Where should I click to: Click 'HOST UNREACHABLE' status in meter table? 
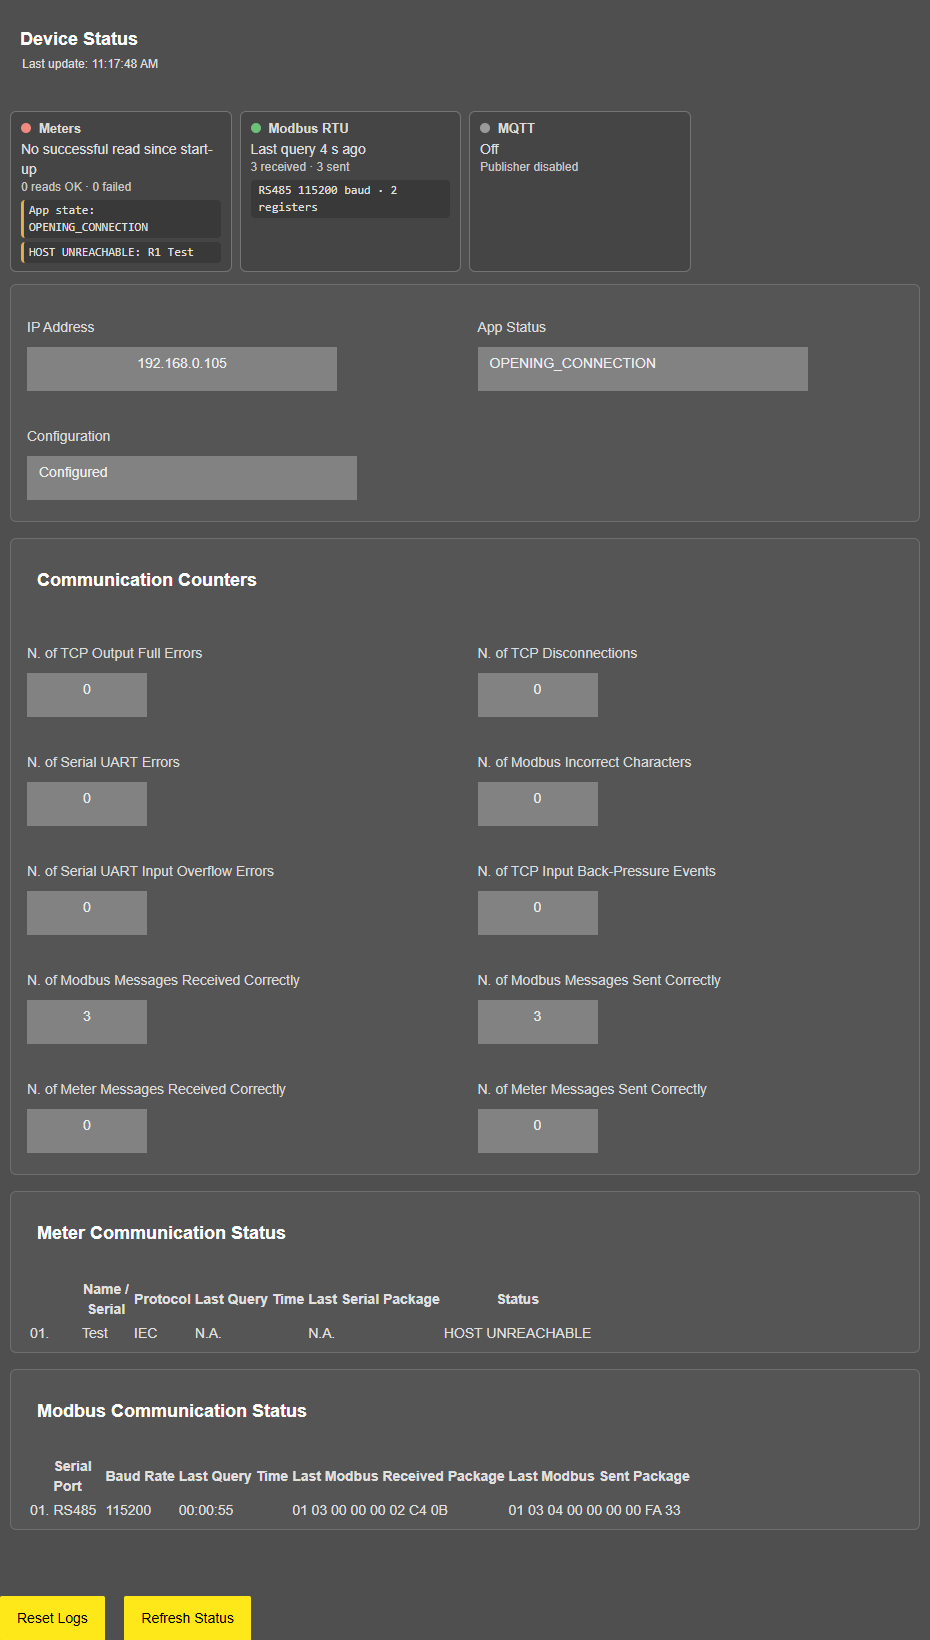pyautogui.click(x=517, y=1333)
